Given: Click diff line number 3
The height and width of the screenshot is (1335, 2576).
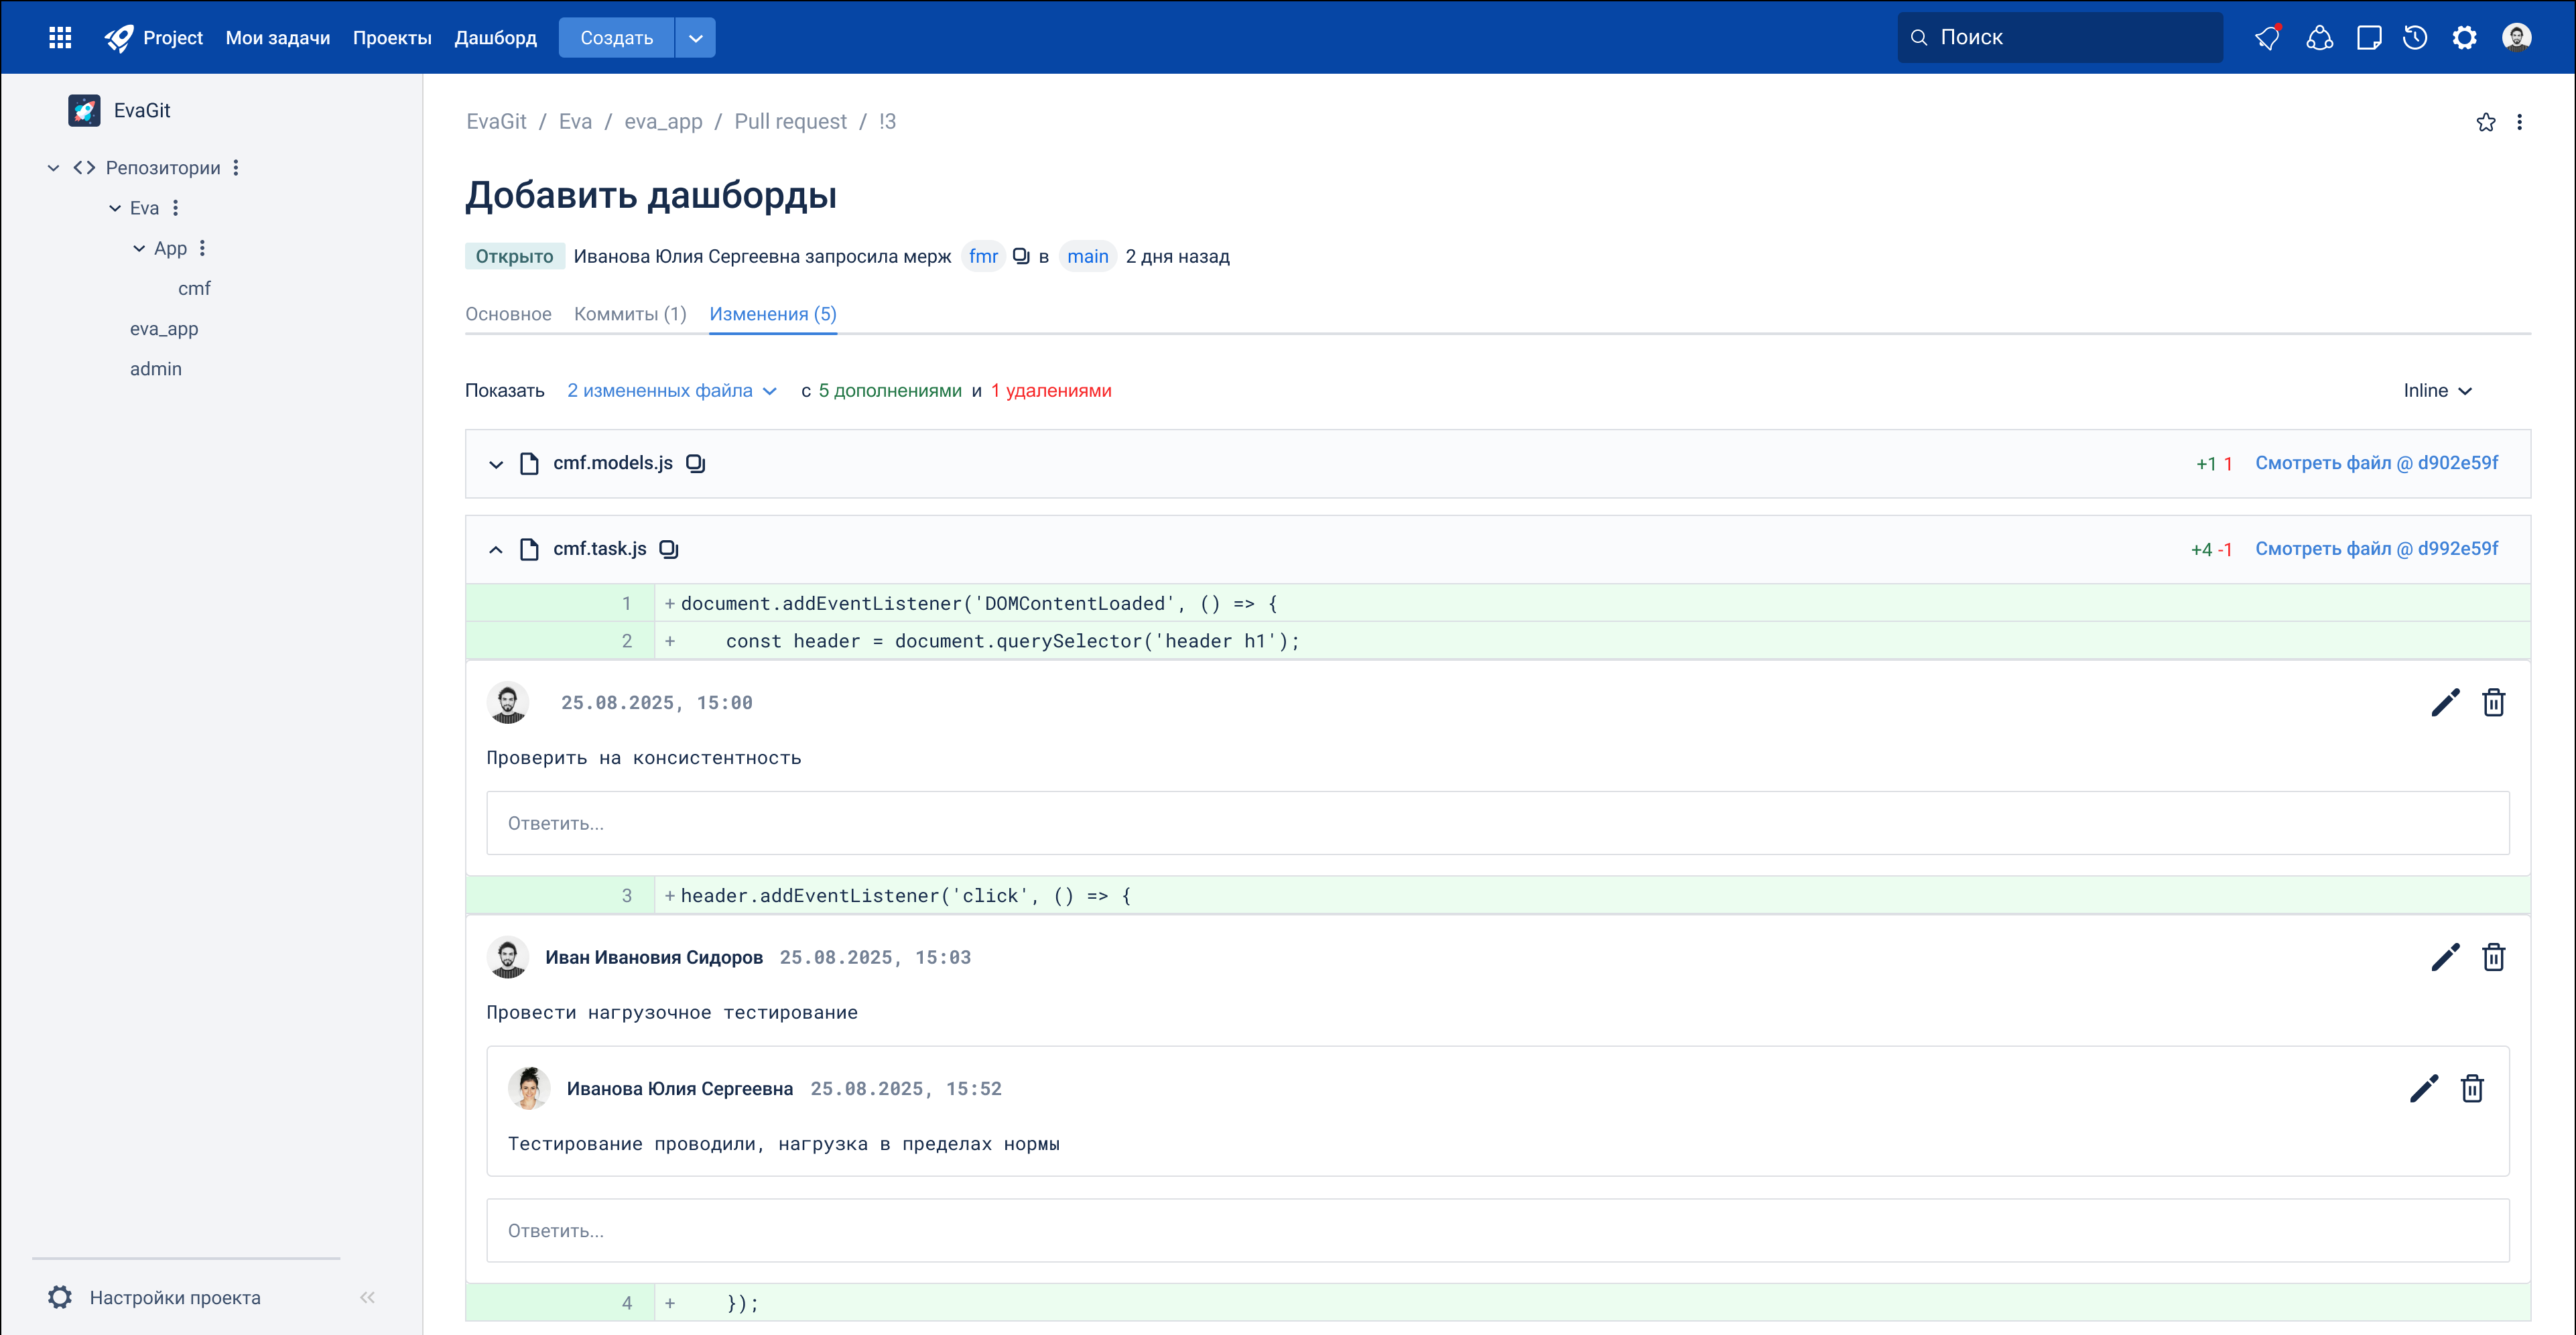Looking at the screenshot, I should coord(627,896).
